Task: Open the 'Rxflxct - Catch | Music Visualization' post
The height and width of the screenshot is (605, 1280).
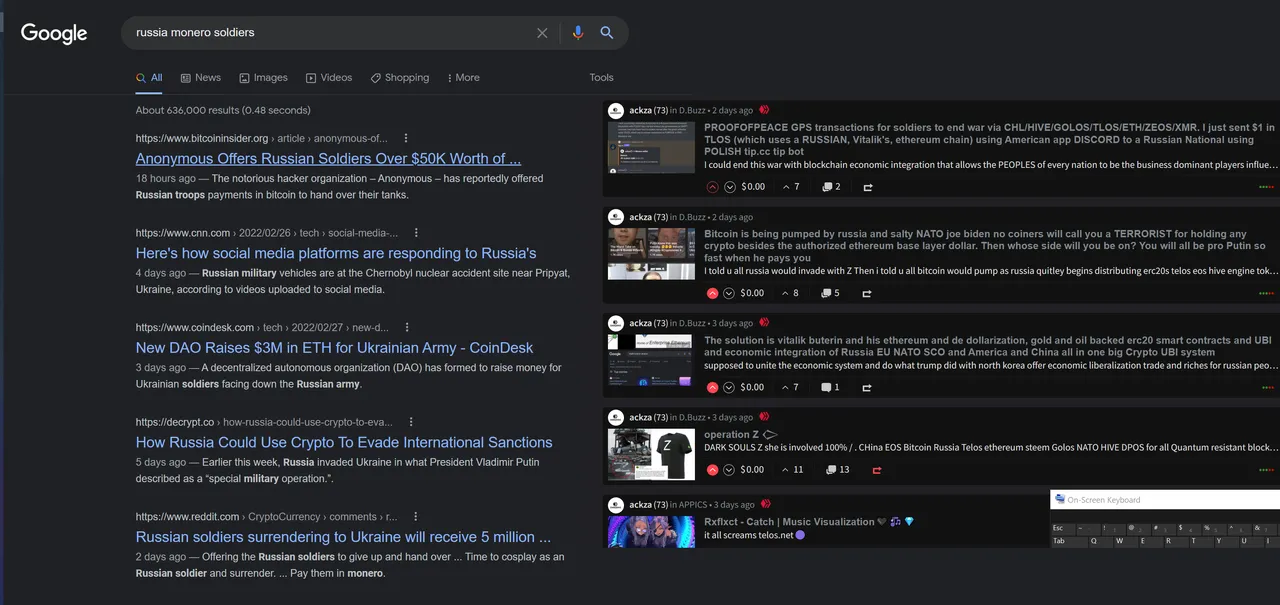Action: tap(809, 522)
